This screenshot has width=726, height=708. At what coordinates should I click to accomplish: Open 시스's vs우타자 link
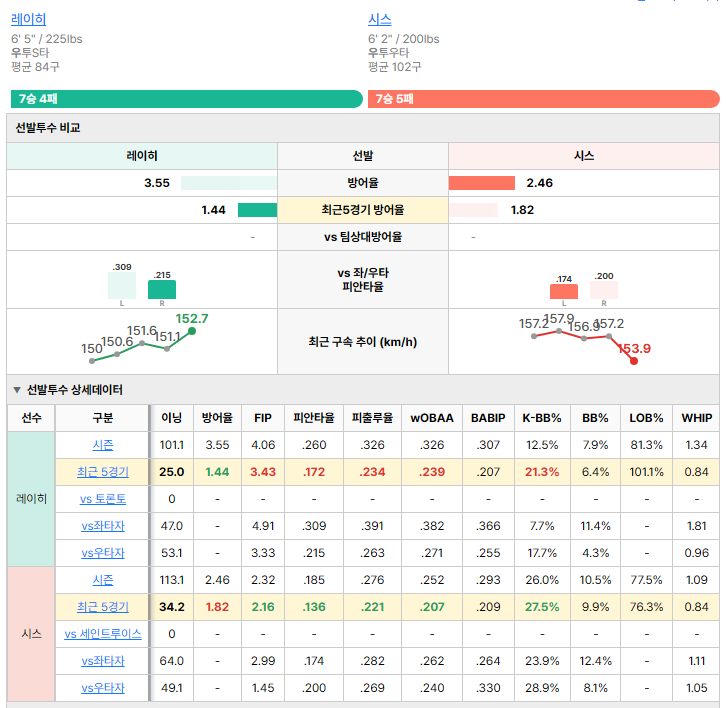(x=103, y=688)
